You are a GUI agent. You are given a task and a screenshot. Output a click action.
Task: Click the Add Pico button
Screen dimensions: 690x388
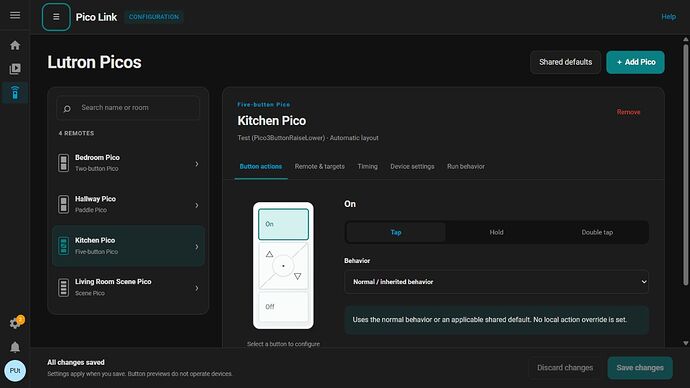(635, 62)
